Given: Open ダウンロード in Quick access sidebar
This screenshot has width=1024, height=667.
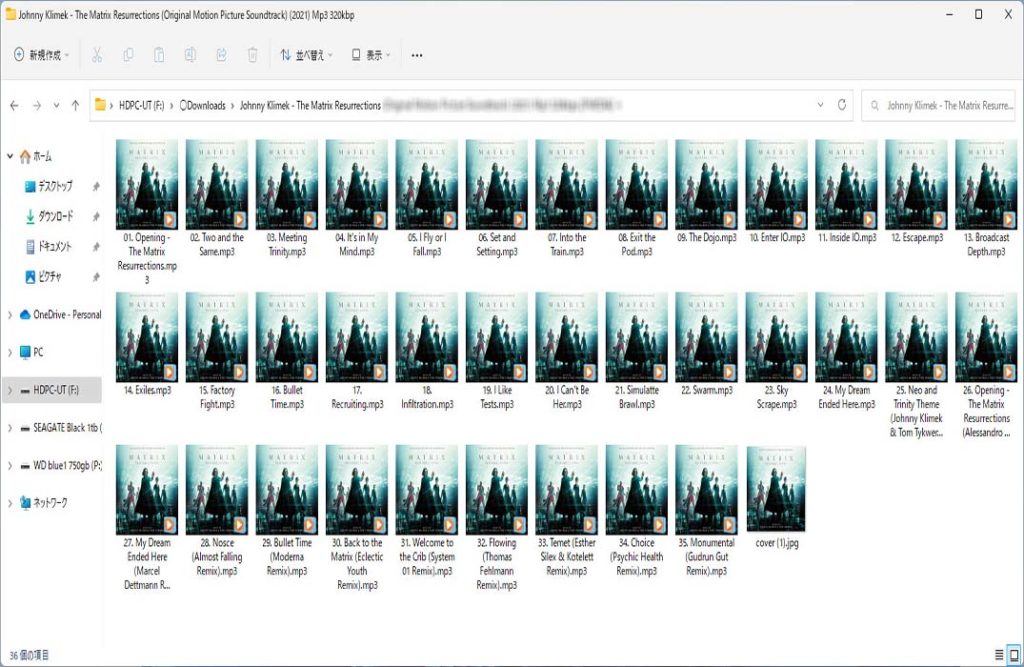Looking at the screenshot, I should tap(55, 217).
